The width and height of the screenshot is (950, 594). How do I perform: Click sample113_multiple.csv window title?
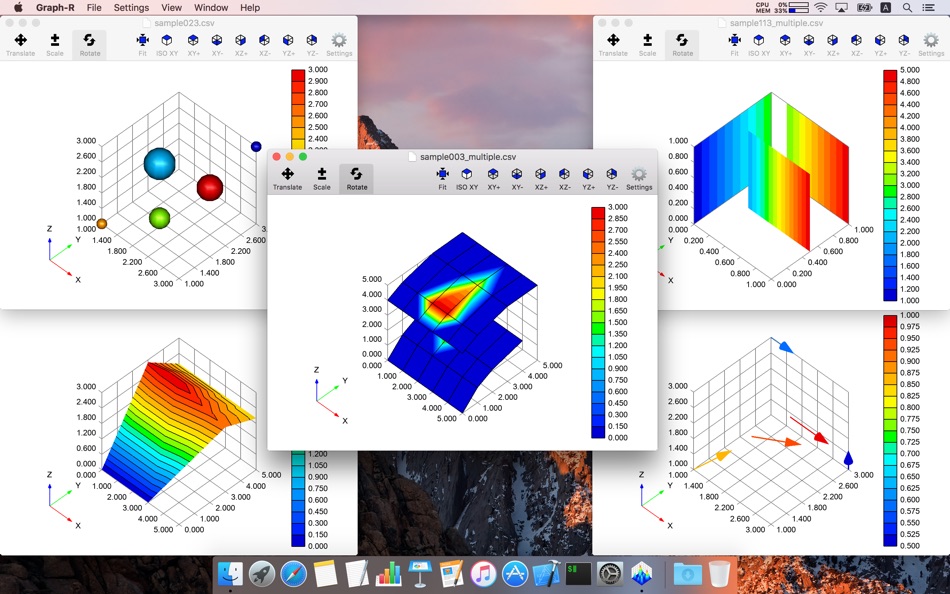tap(776, 23)
